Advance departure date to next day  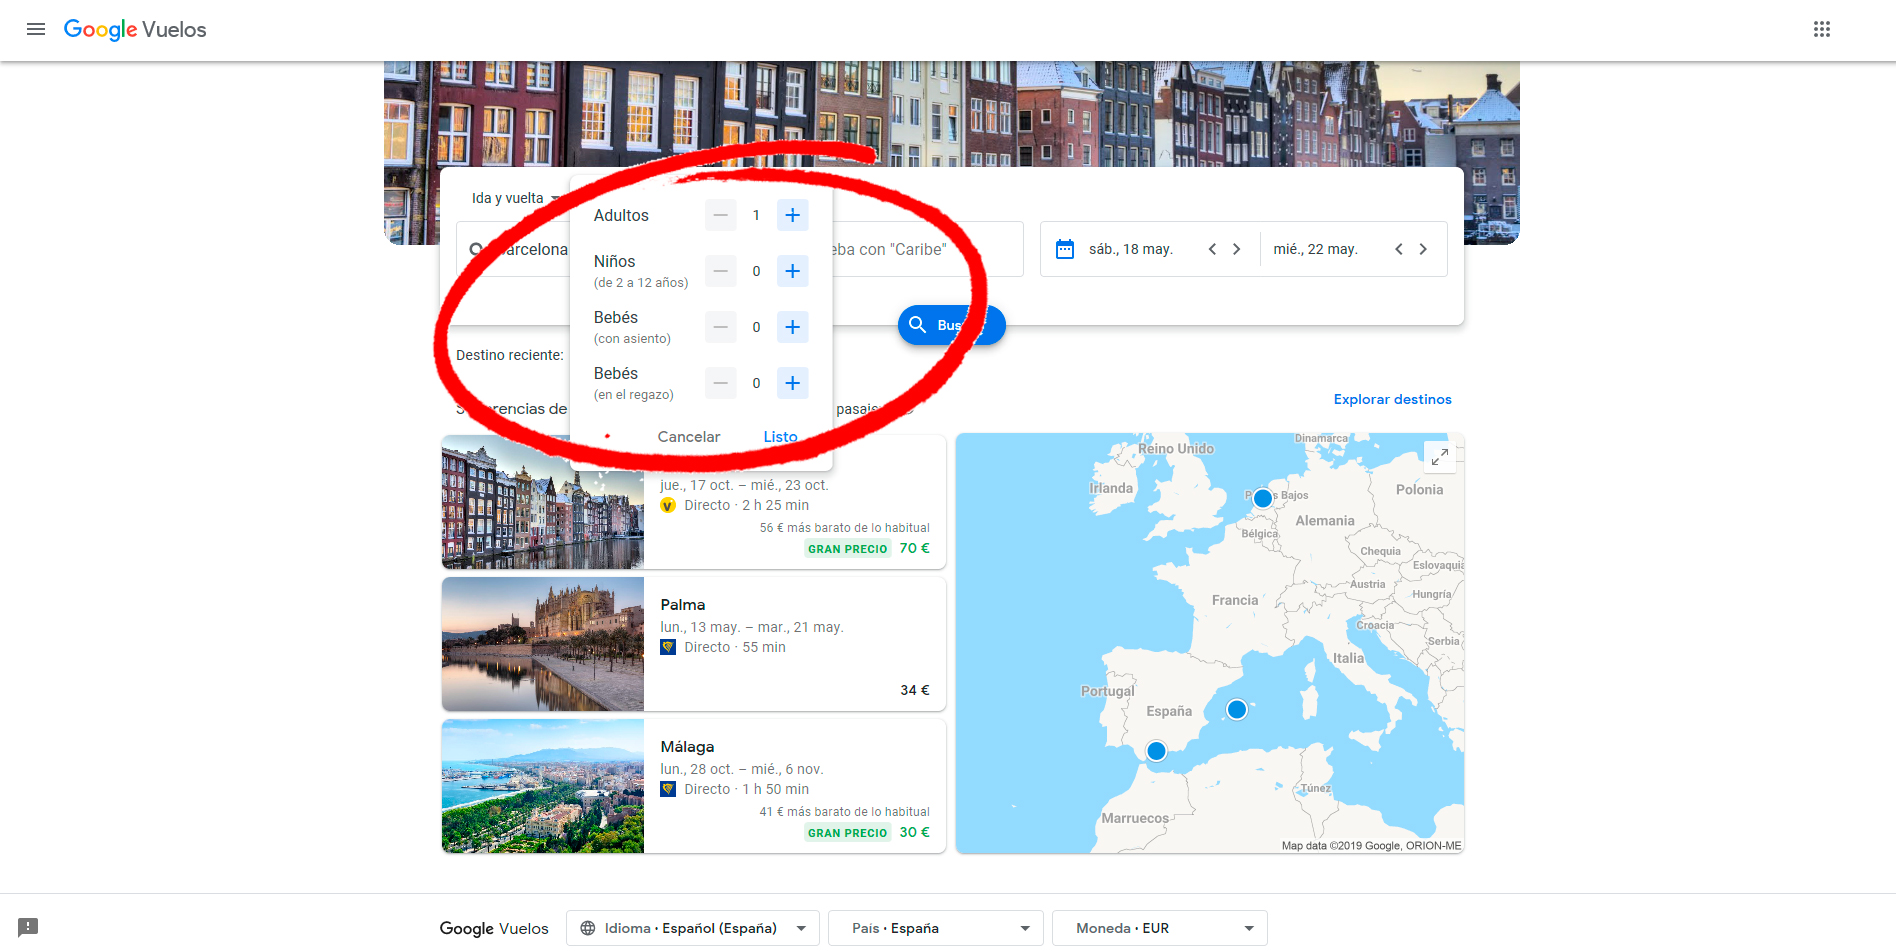point(1237,249)
